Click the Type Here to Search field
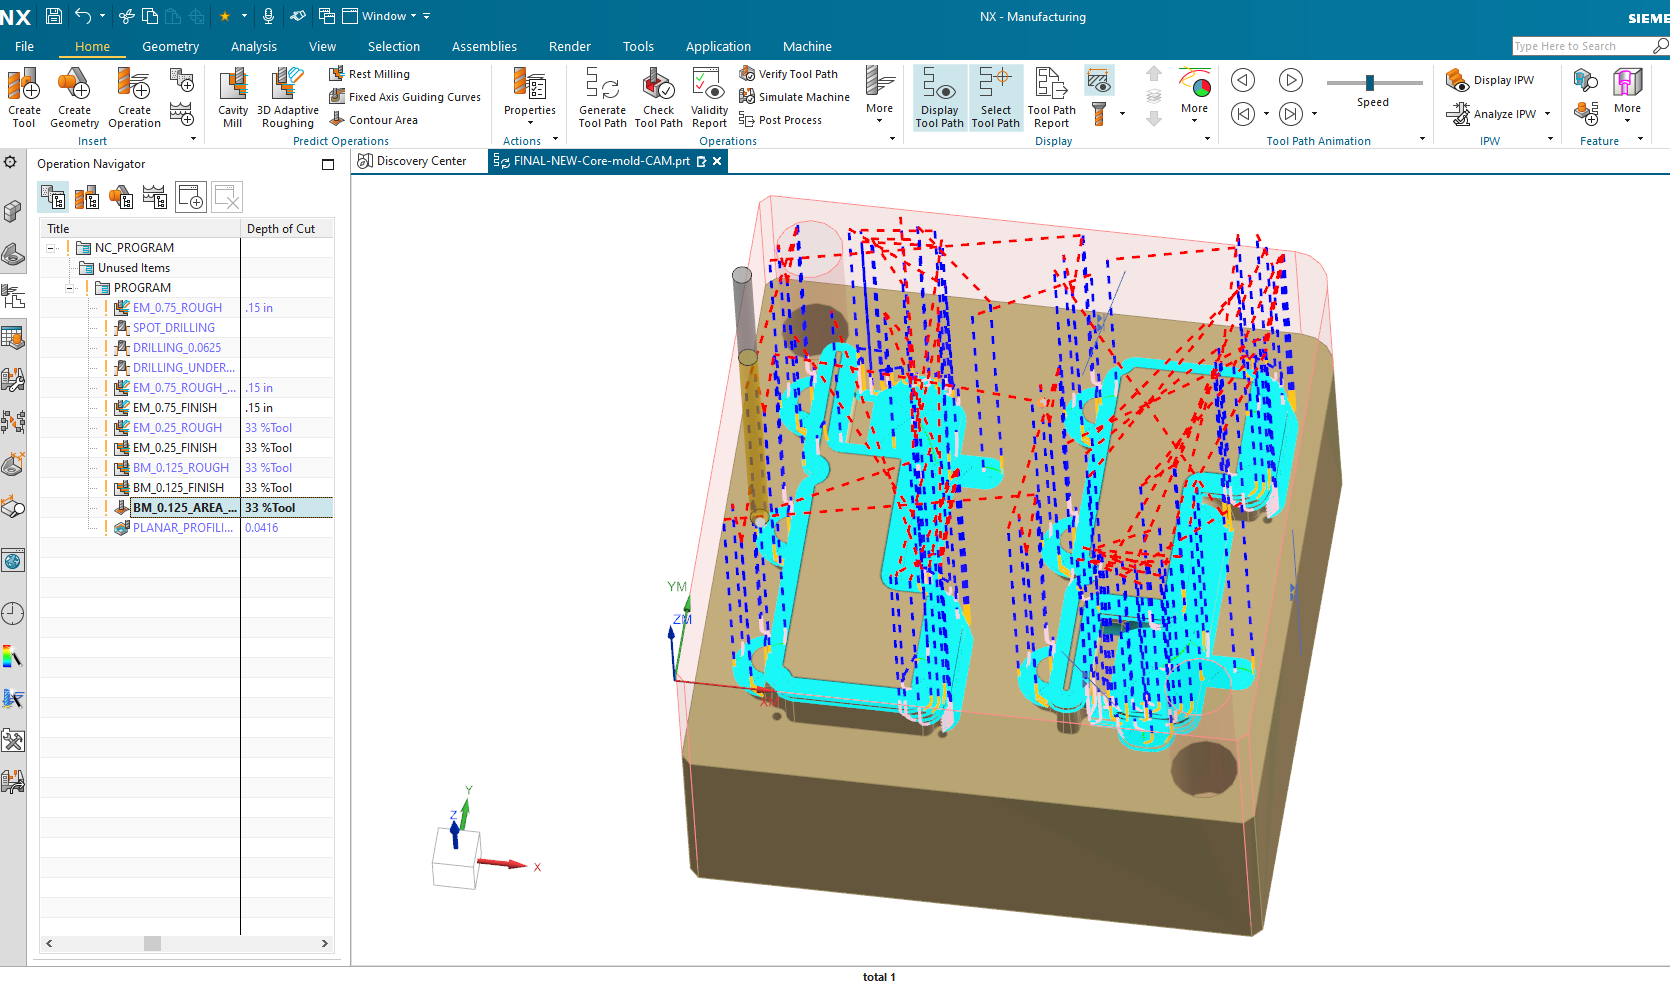1670x986 pixels. [1582, 46]
